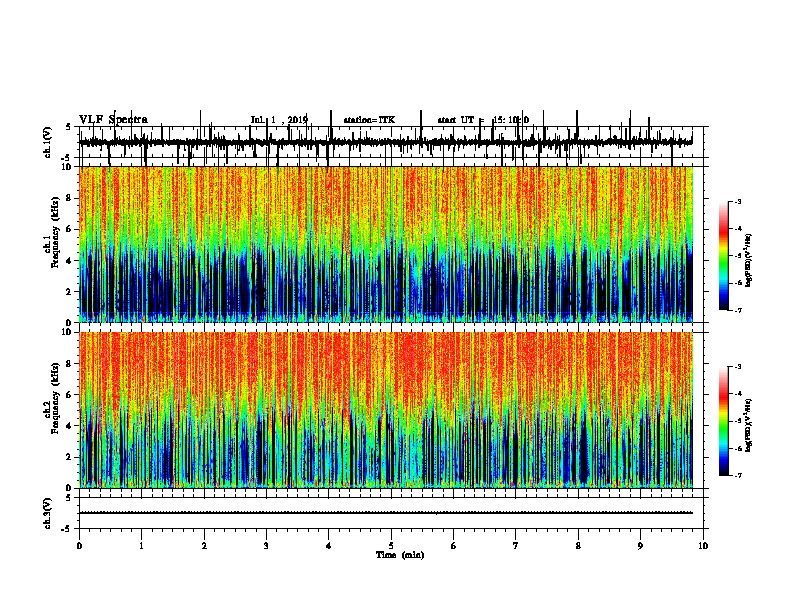Click the "6" kHz tick of ch.1 spectrogram
This screenshot has height=612, width=792.
pos(70,229)
